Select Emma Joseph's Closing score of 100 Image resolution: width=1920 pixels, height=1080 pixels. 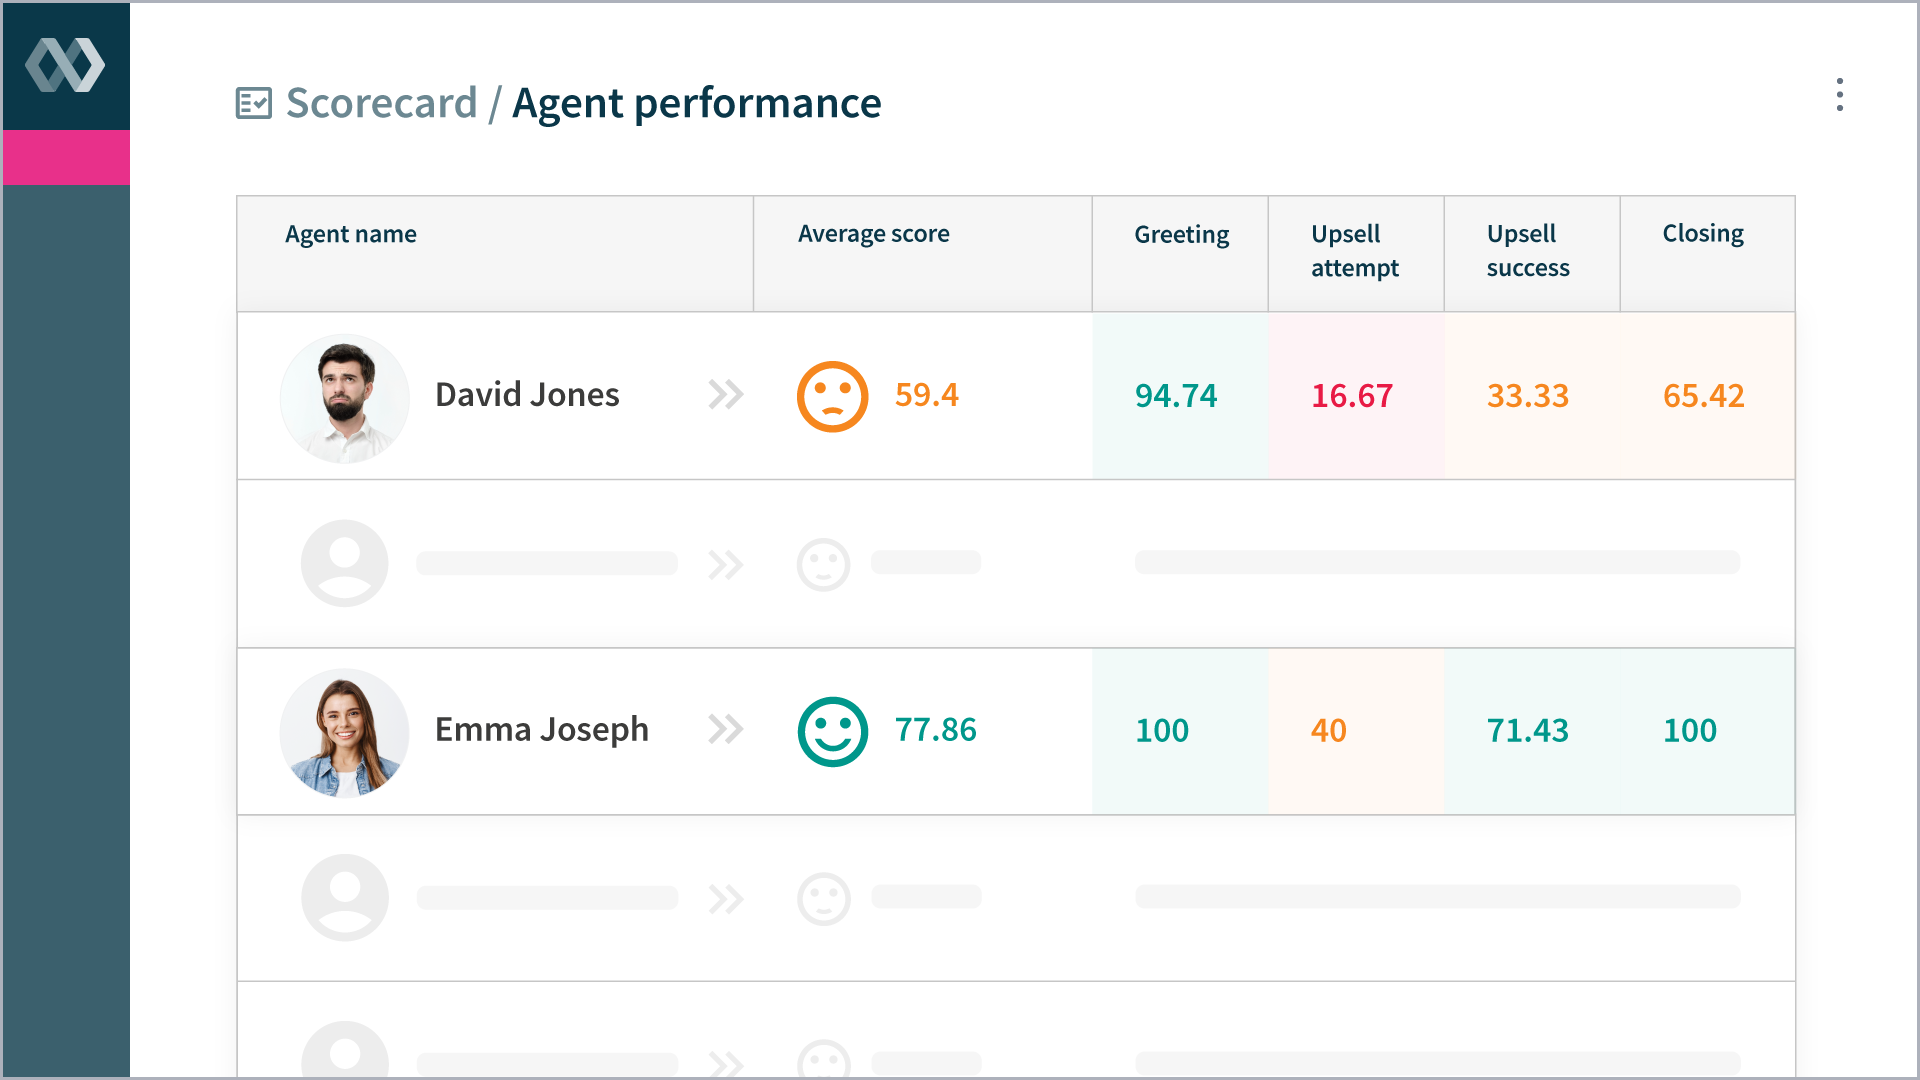pos(1690,730)
